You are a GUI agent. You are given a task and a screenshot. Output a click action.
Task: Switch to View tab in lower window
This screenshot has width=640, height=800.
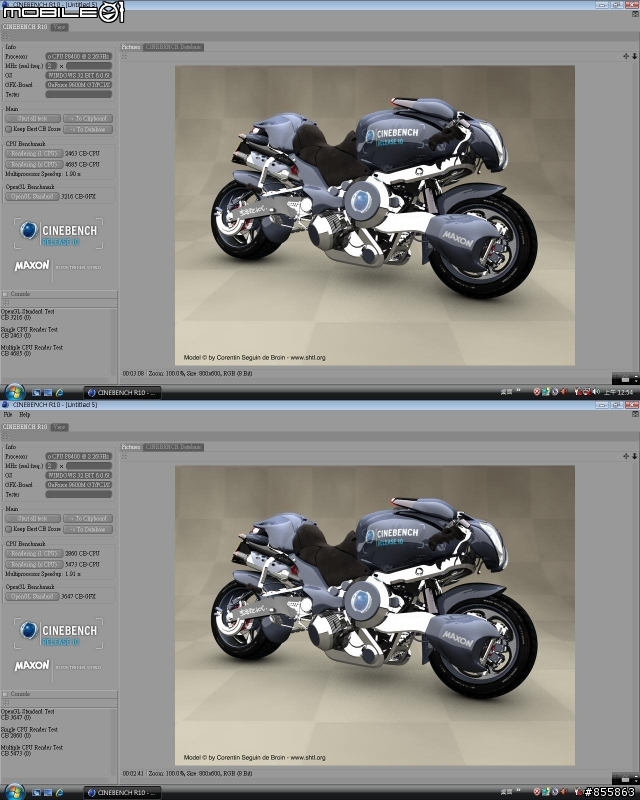[x=59, y=427]
